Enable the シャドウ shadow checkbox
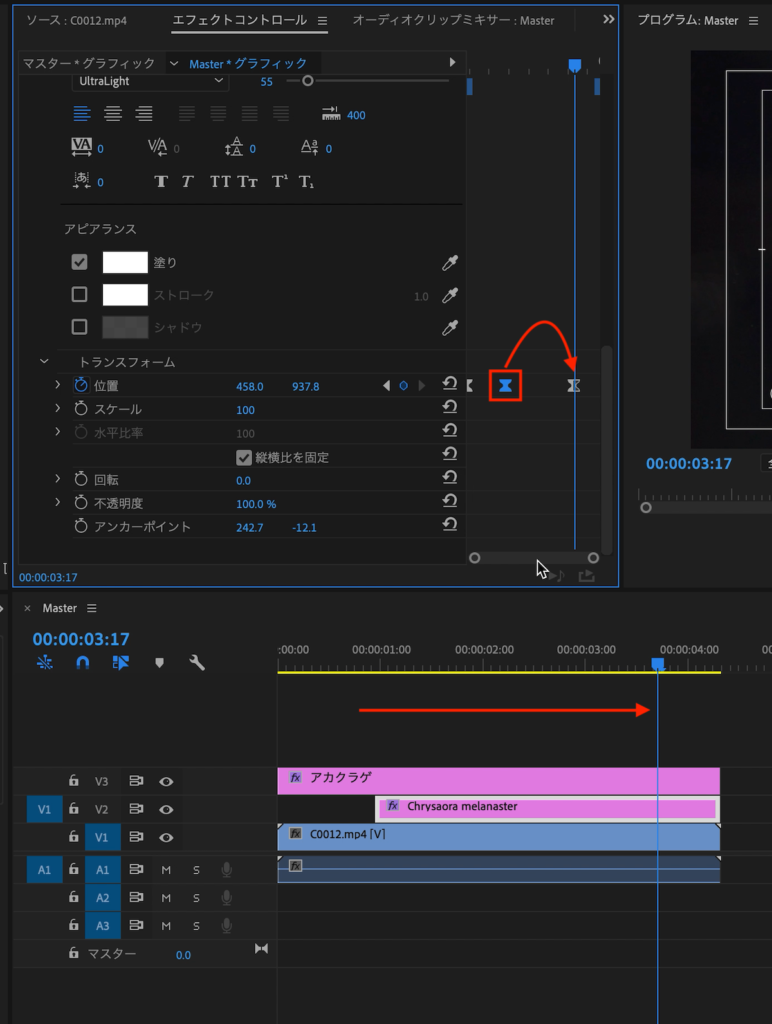This screenshot has height=1024, width=772. tap(79, 327)
